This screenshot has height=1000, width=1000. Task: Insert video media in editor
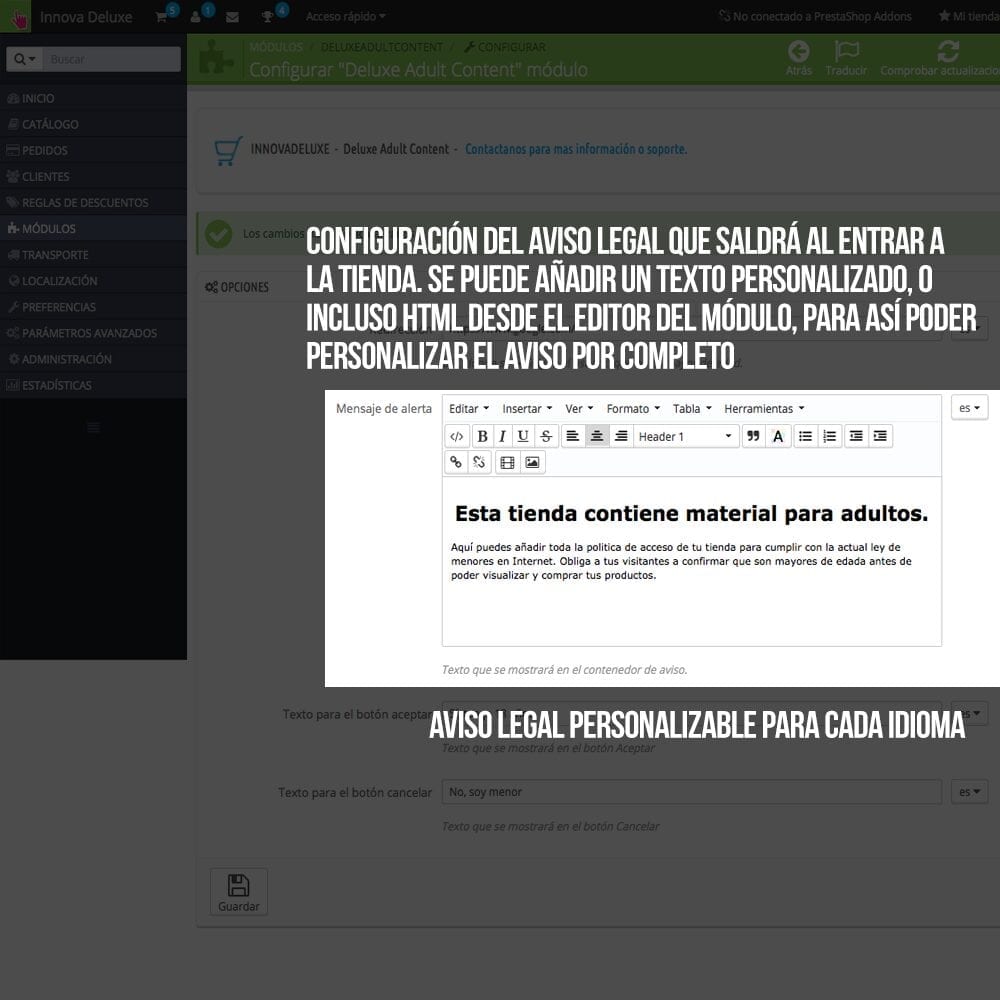pos(508,462)
